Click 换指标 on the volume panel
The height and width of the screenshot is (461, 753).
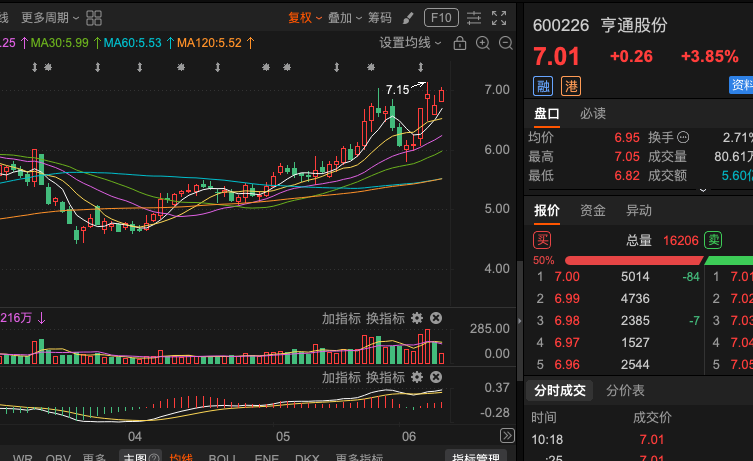[x=385, y=319]
